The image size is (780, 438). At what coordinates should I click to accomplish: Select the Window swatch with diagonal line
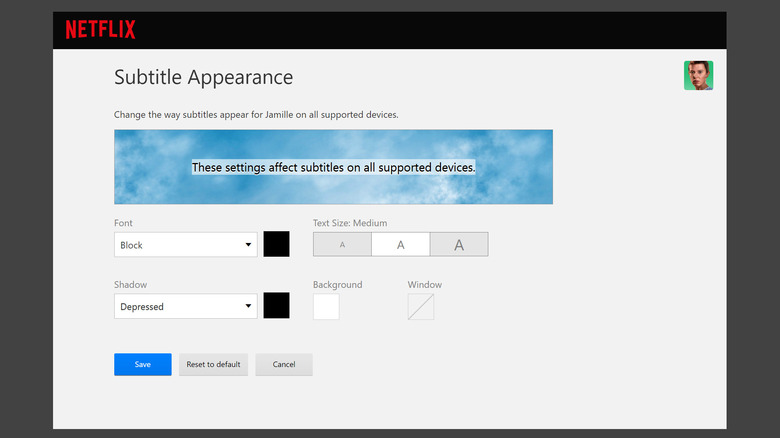click(421, 307)
